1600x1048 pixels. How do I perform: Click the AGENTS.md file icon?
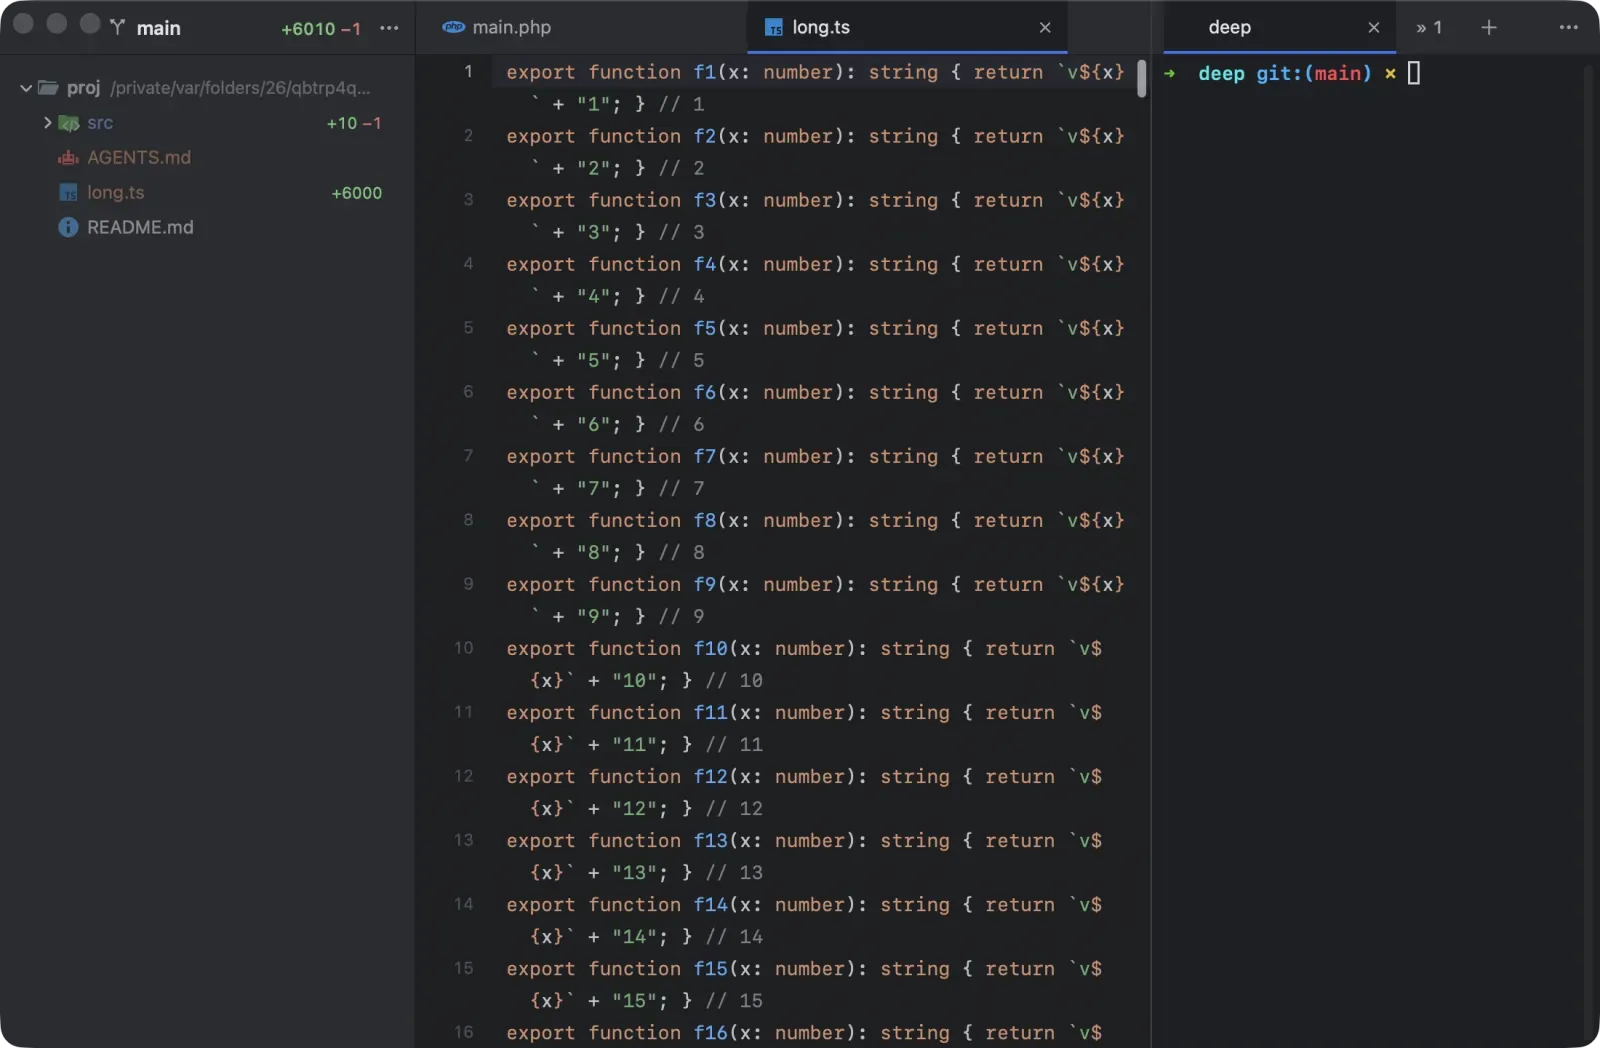click(x=68, y=158)
